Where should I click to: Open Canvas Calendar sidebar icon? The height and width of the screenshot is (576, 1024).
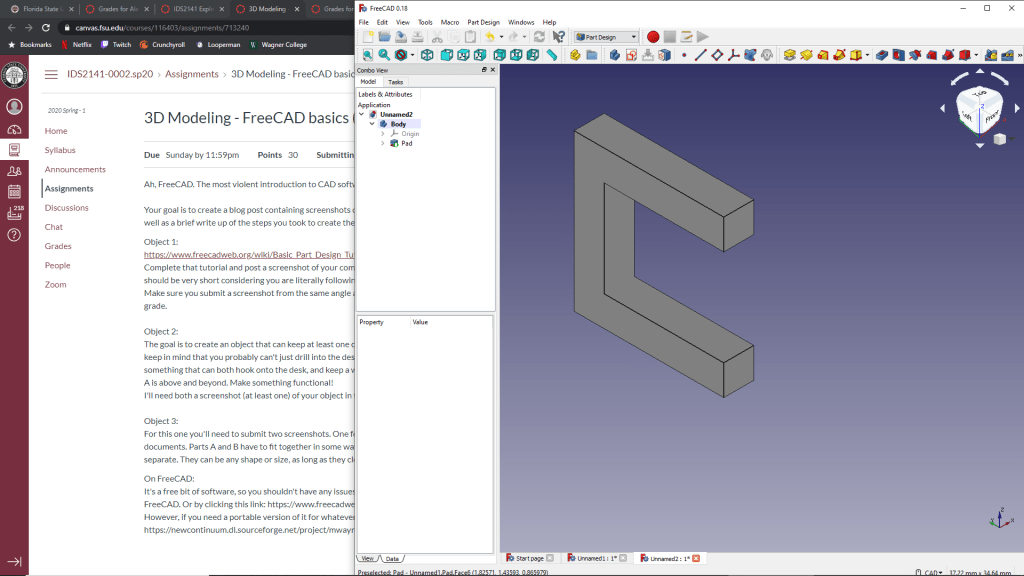click(x=14, y=191)
